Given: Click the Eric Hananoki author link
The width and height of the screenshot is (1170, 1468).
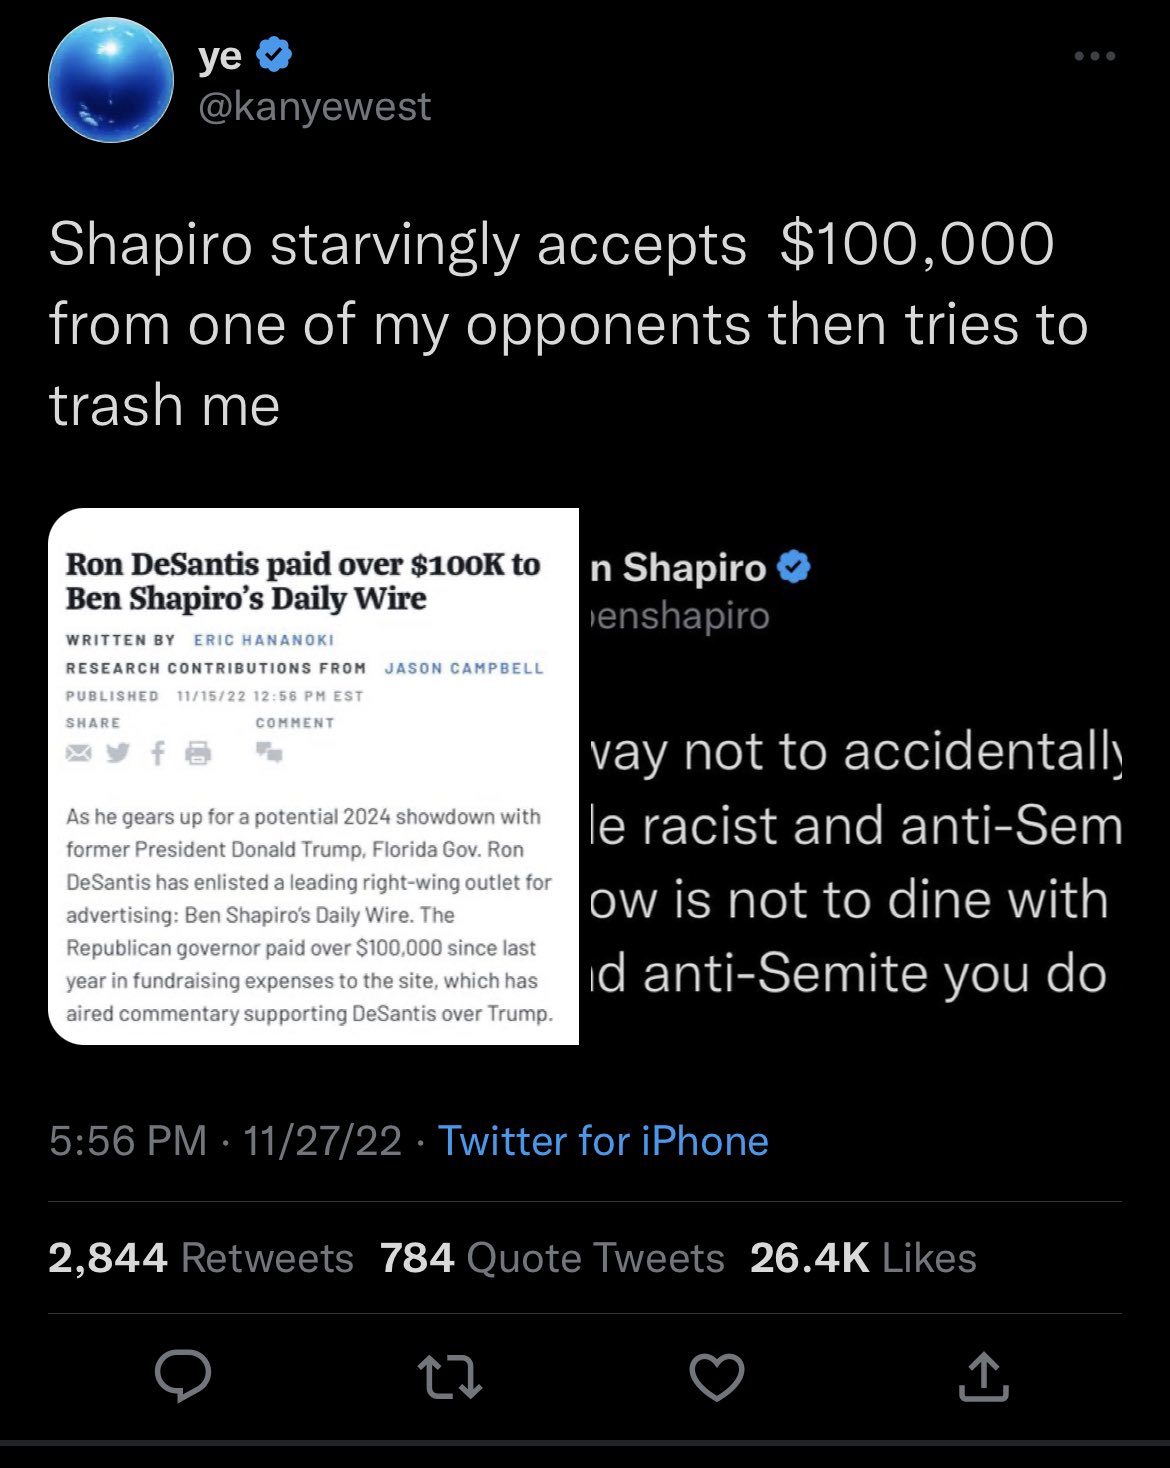Looking at the screenshot, I should pos(263,640).
